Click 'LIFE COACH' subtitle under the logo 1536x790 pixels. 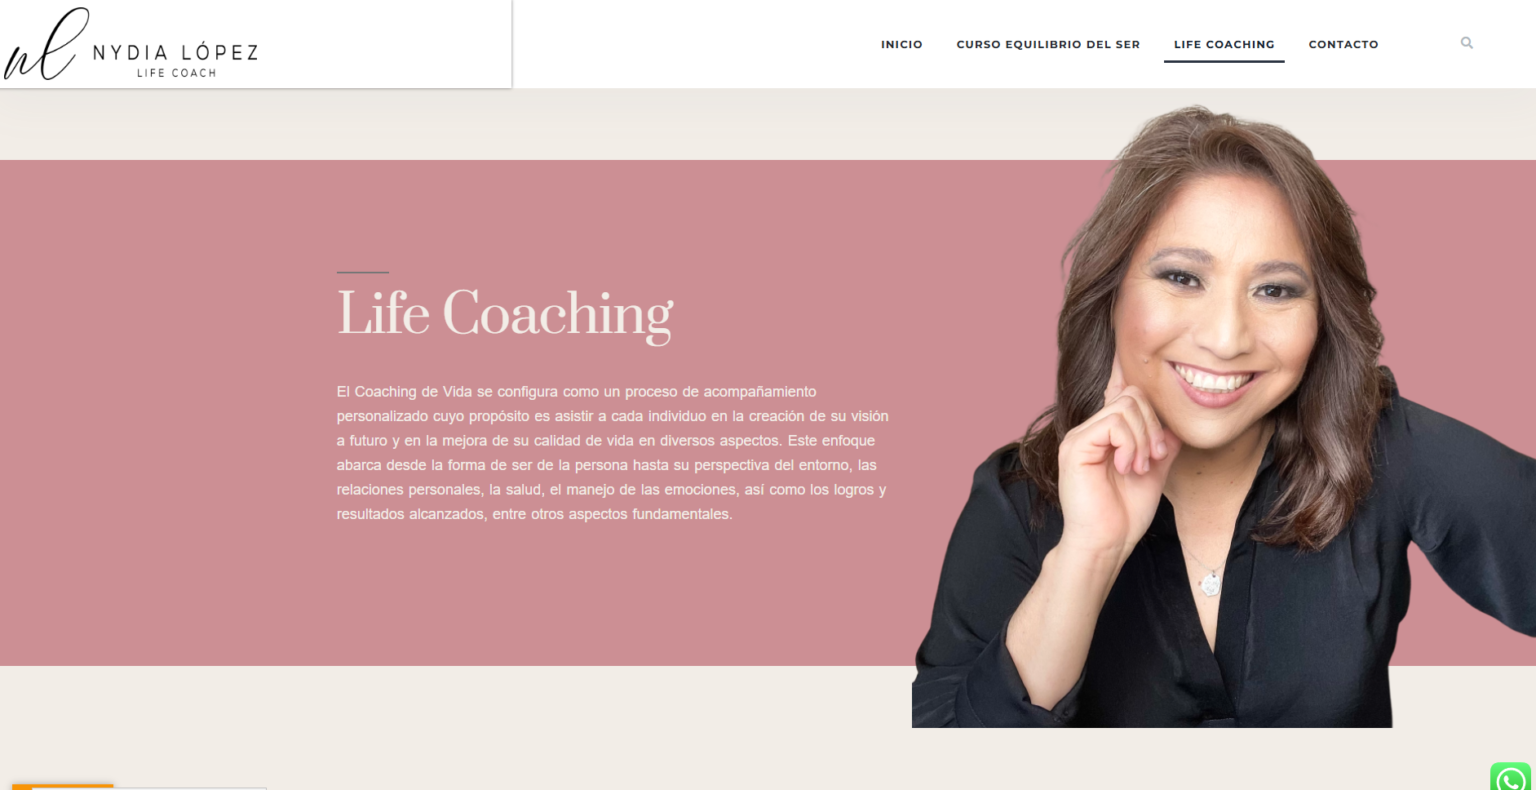[x=176, y=73]
